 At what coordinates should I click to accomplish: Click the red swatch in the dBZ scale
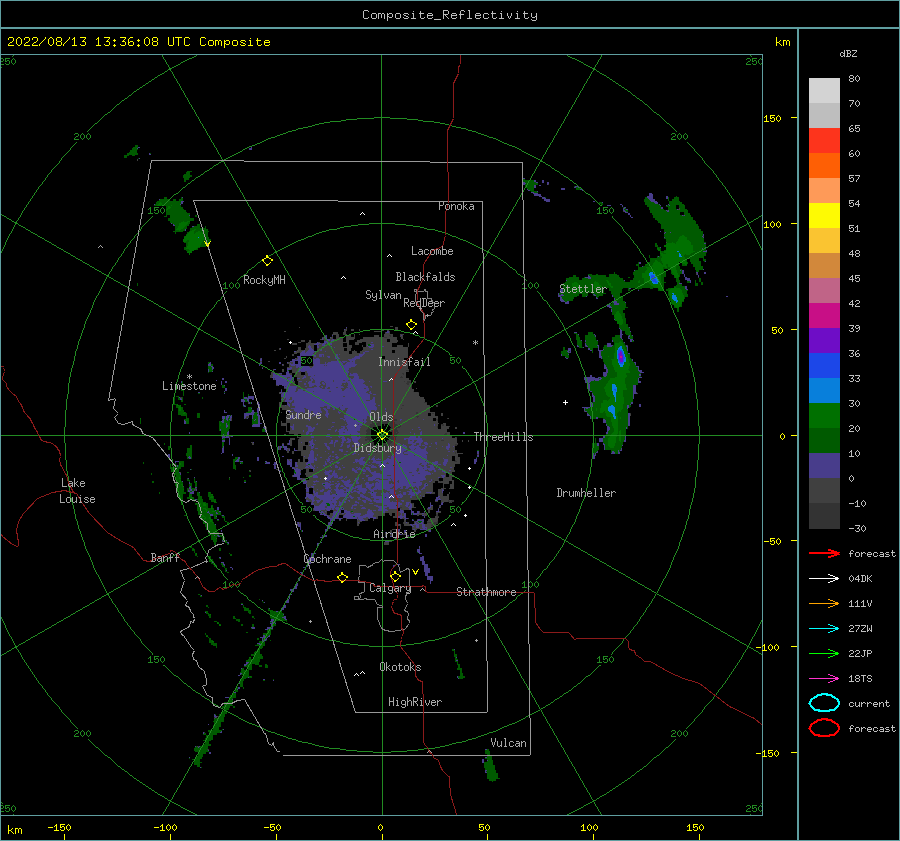pyautogui.click(x=824, y=141)
